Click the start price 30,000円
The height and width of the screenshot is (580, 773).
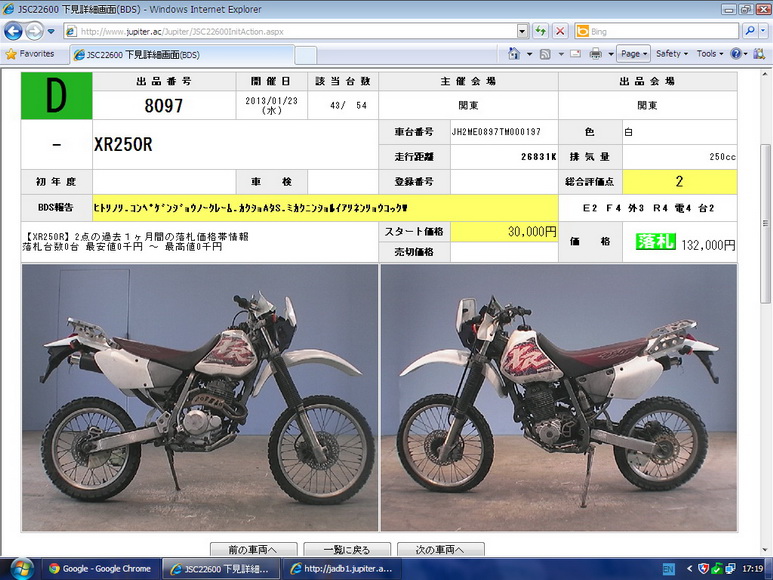(532, 232)
